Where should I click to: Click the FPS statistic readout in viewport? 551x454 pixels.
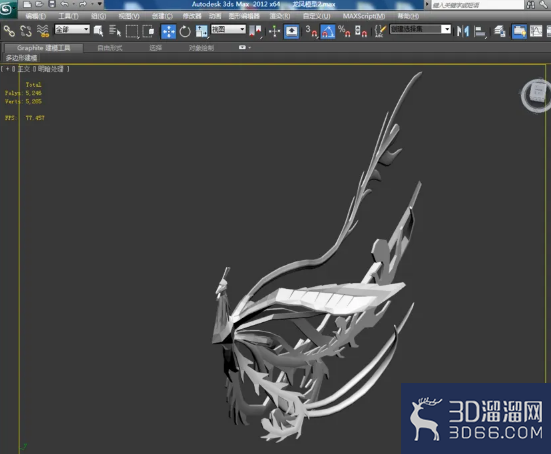point(25,118)
